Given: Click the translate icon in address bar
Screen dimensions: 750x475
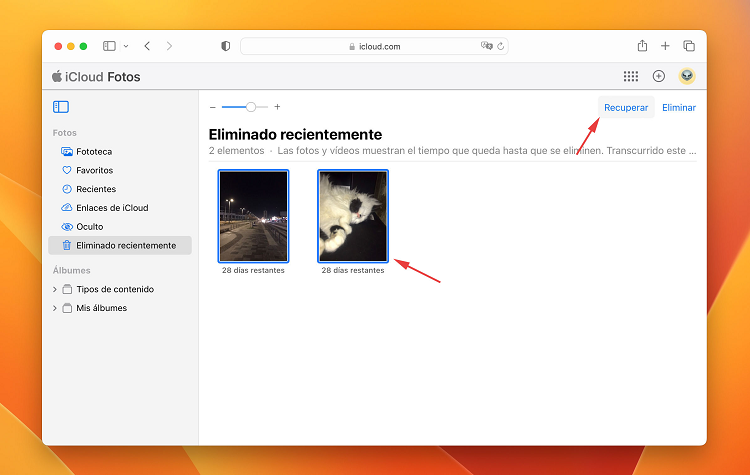Looking at the screenshot, I should point(486,46).
